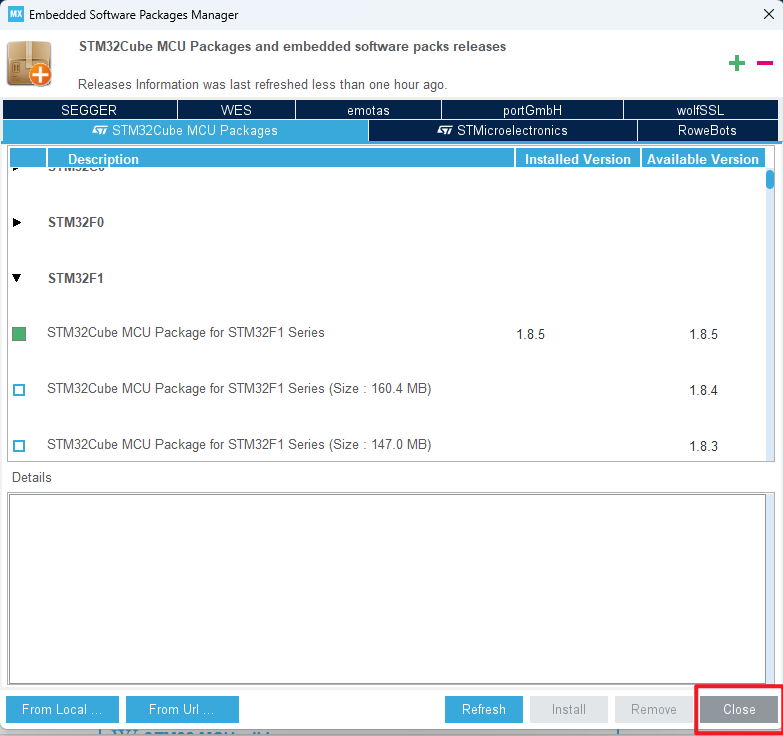Open the STM32Cube MCU Packages tab
The image size is (783, 736).
[185, 130]
